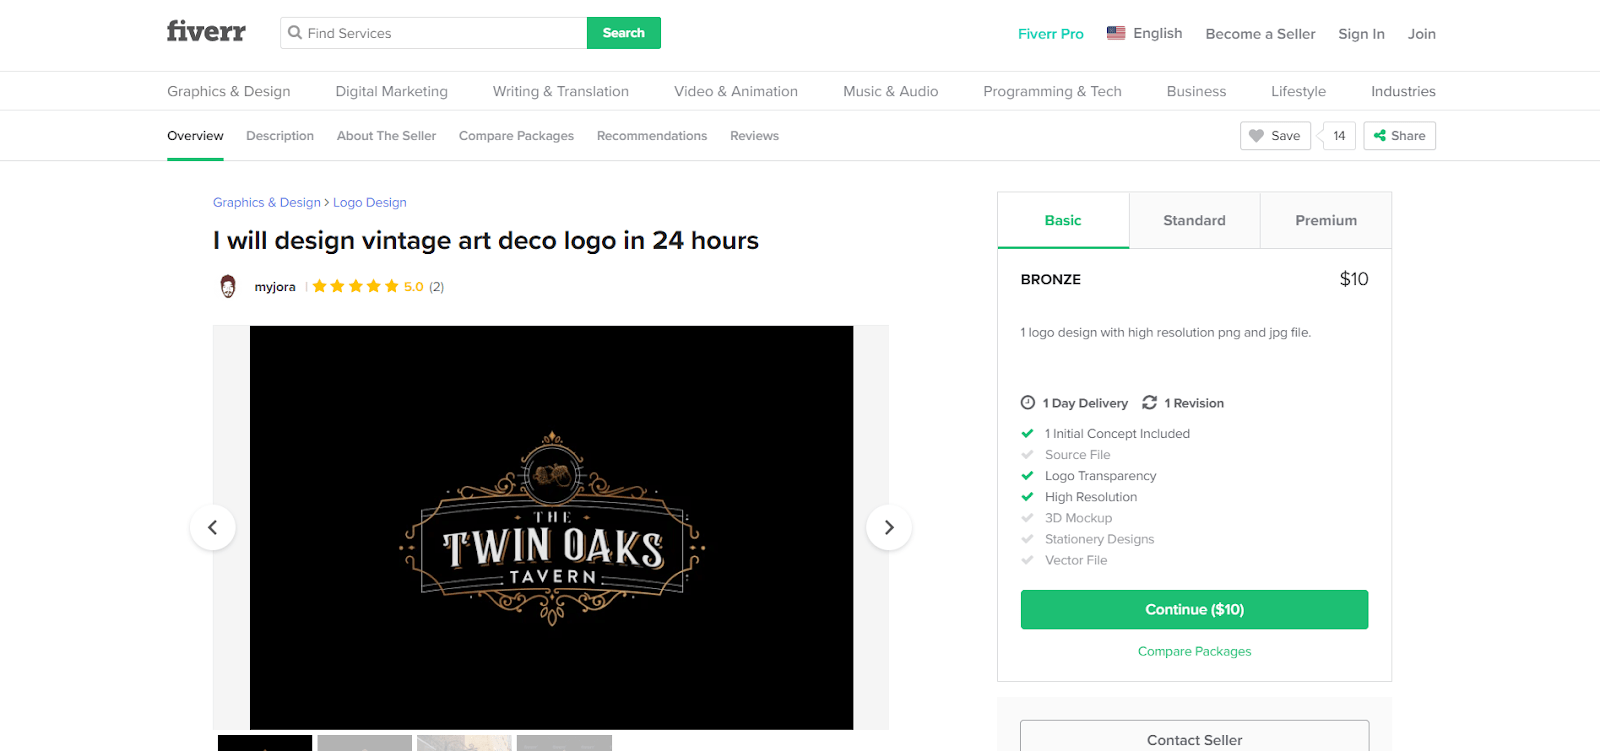Viewport: 1600px width, 751px height.
Task: Open Programming & Tech category menu
Action: click(1052, 91)
